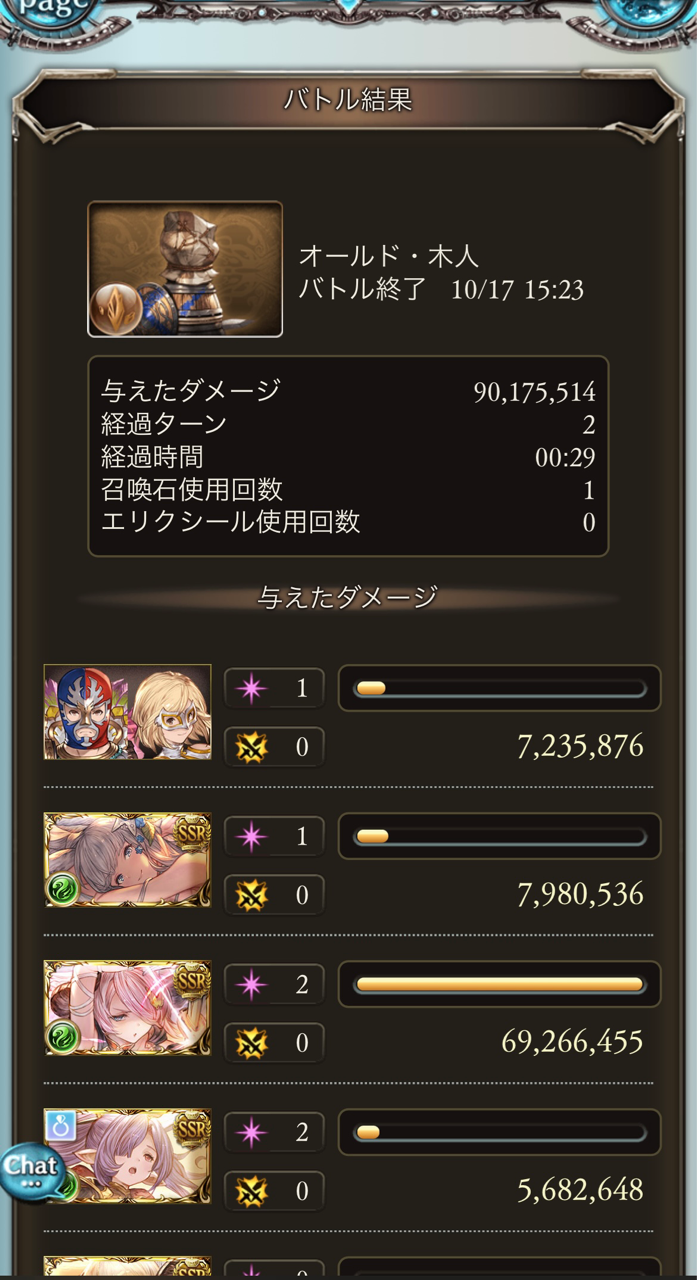Select the pink-haired SSR character portrait

point(128,1008)
